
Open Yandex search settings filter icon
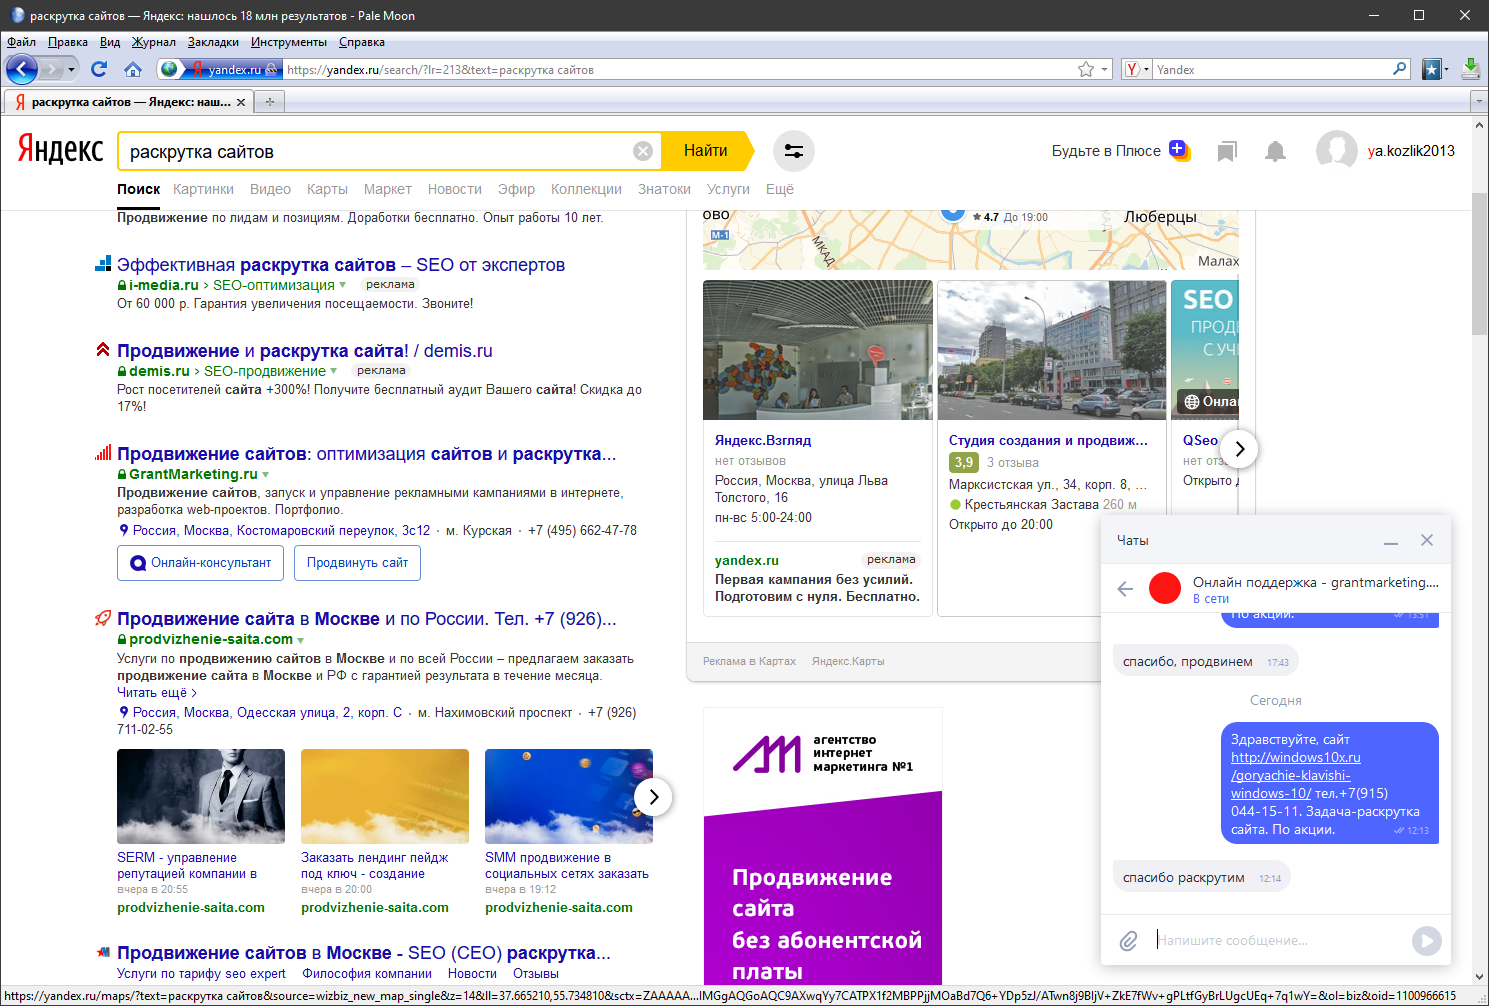point(794,151)
